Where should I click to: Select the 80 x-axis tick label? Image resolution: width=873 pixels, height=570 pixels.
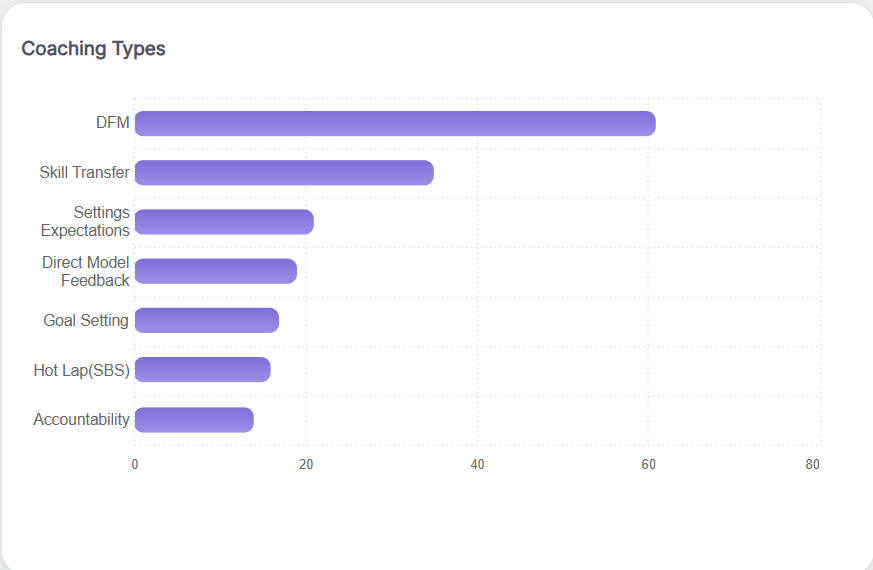pyautogui.click(x=812, y=464)
